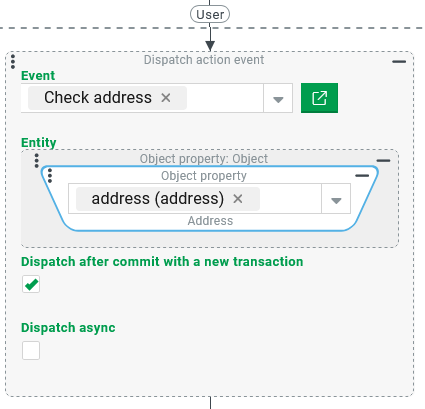
Task: Remove the Check address event tag
Action: (166, 98)
